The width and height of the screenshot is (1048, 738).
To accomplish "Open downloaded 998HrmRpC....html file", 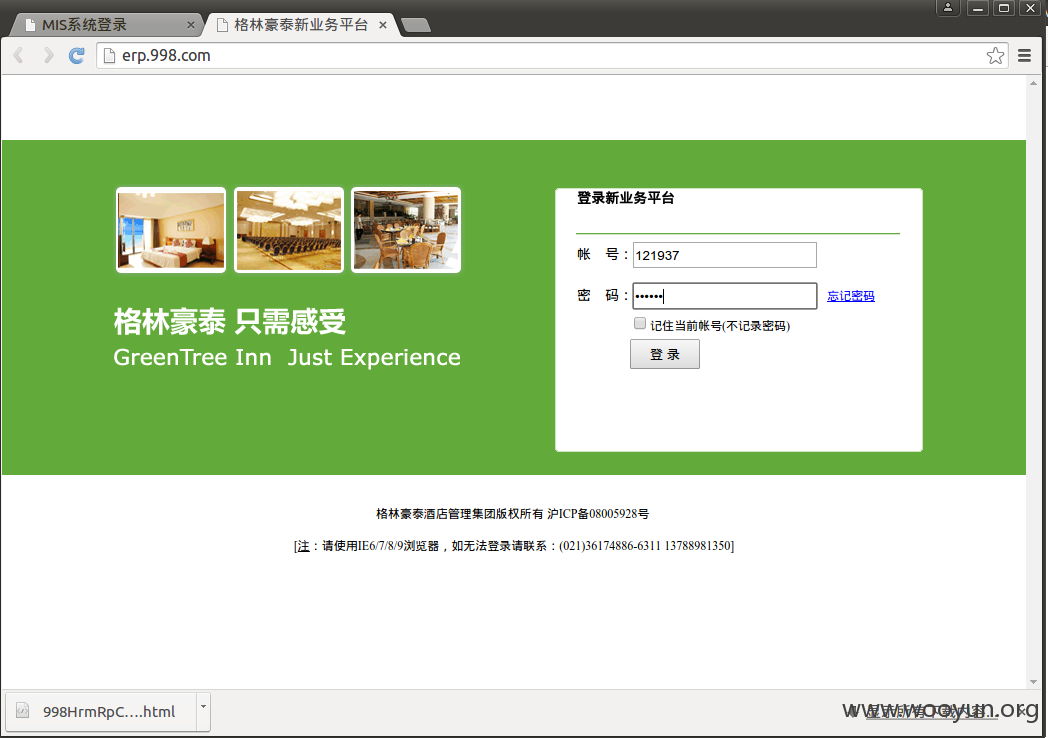I will pyautogui.click(x=100, y=712).
